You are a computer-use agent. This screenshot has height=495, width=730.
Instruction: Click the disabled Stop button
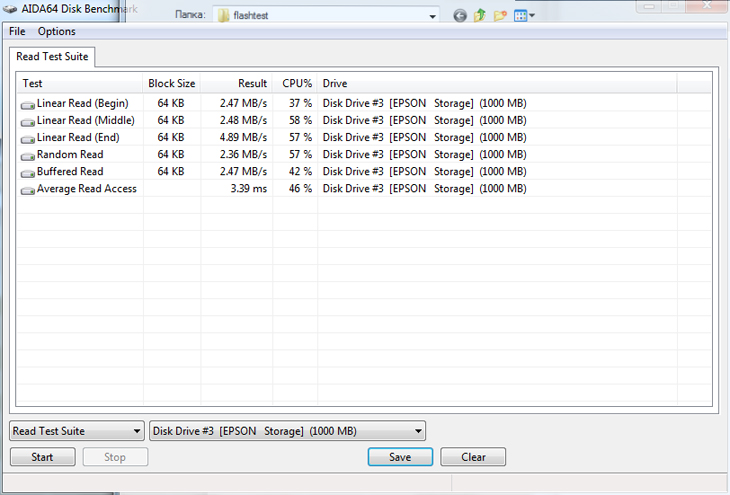[x=115, y=457]
